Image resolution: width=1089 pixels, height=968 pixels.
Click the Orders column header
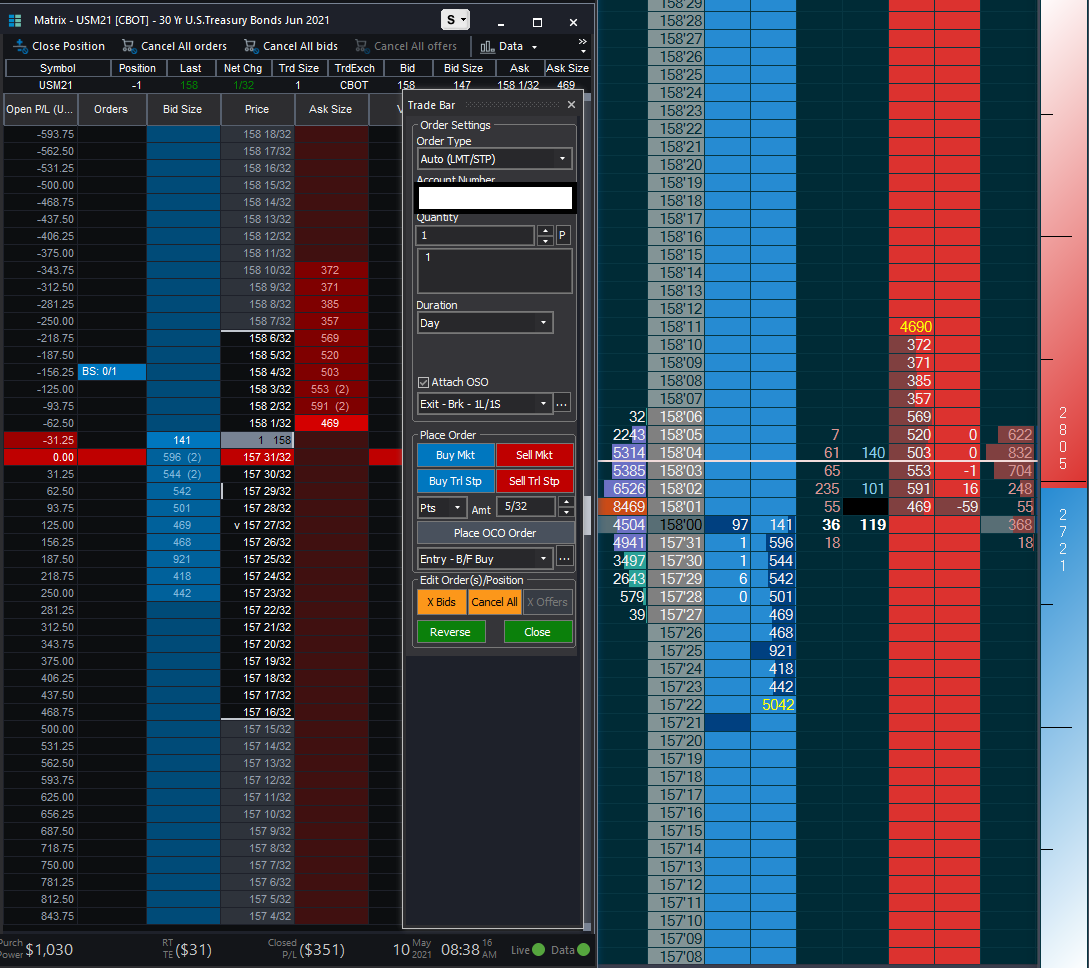111,109
